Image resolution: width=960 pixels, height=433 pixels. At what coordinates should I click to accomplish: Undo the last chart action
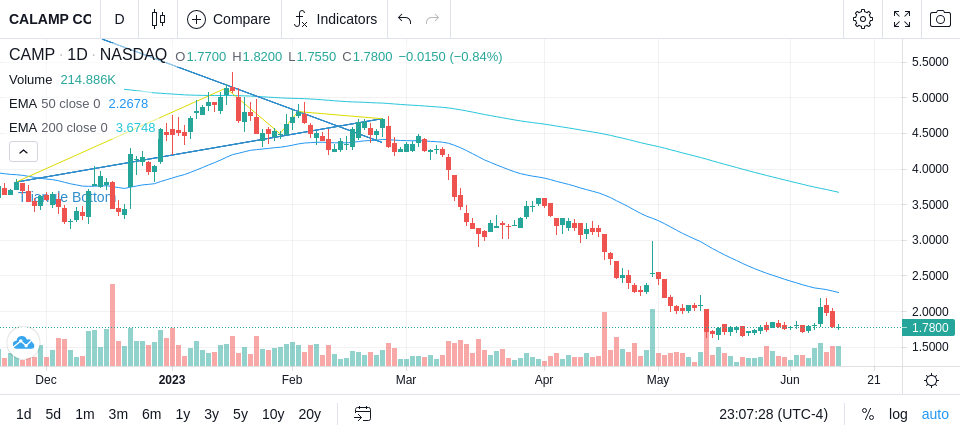[x=404, y=19]
